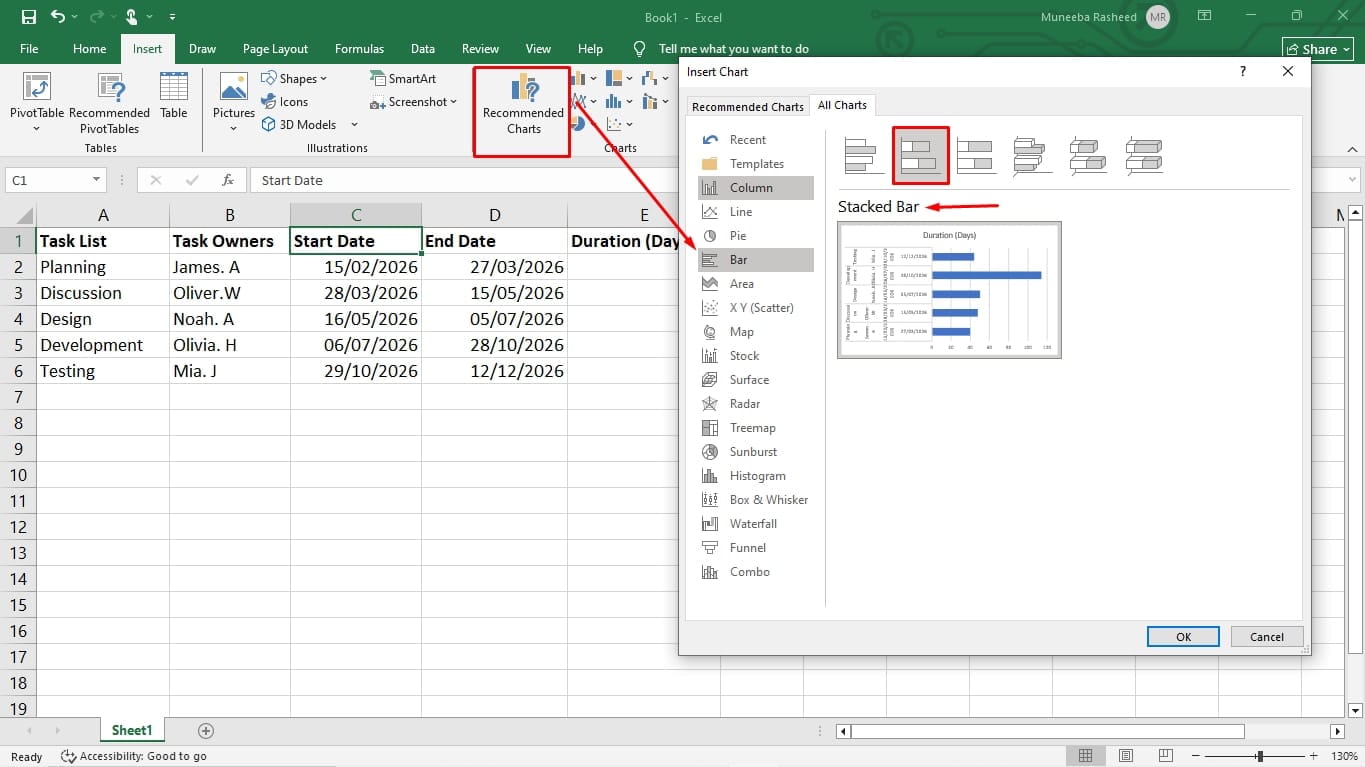Image resolution: width=1365 pixels, height=767 pixels.
Task: Click the Save icon in quick access toolbar
Action: point(28,17)
